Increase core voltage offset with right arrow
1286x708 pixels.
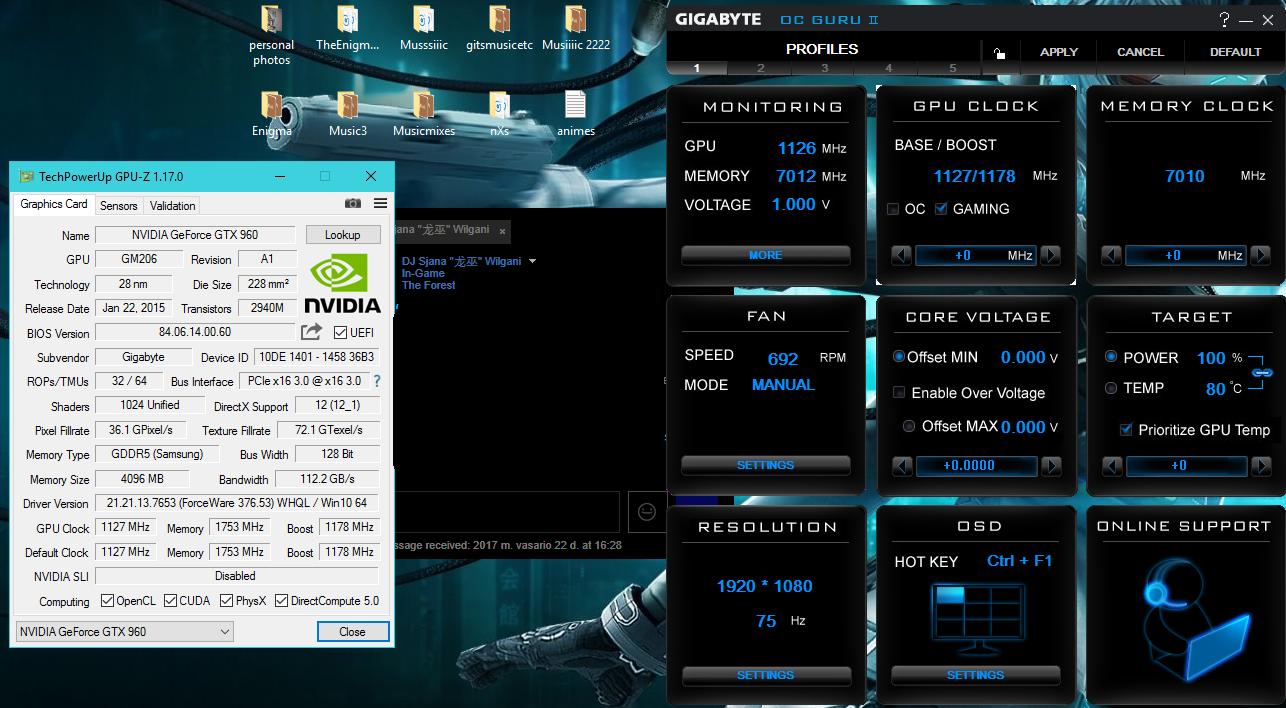1050,465
